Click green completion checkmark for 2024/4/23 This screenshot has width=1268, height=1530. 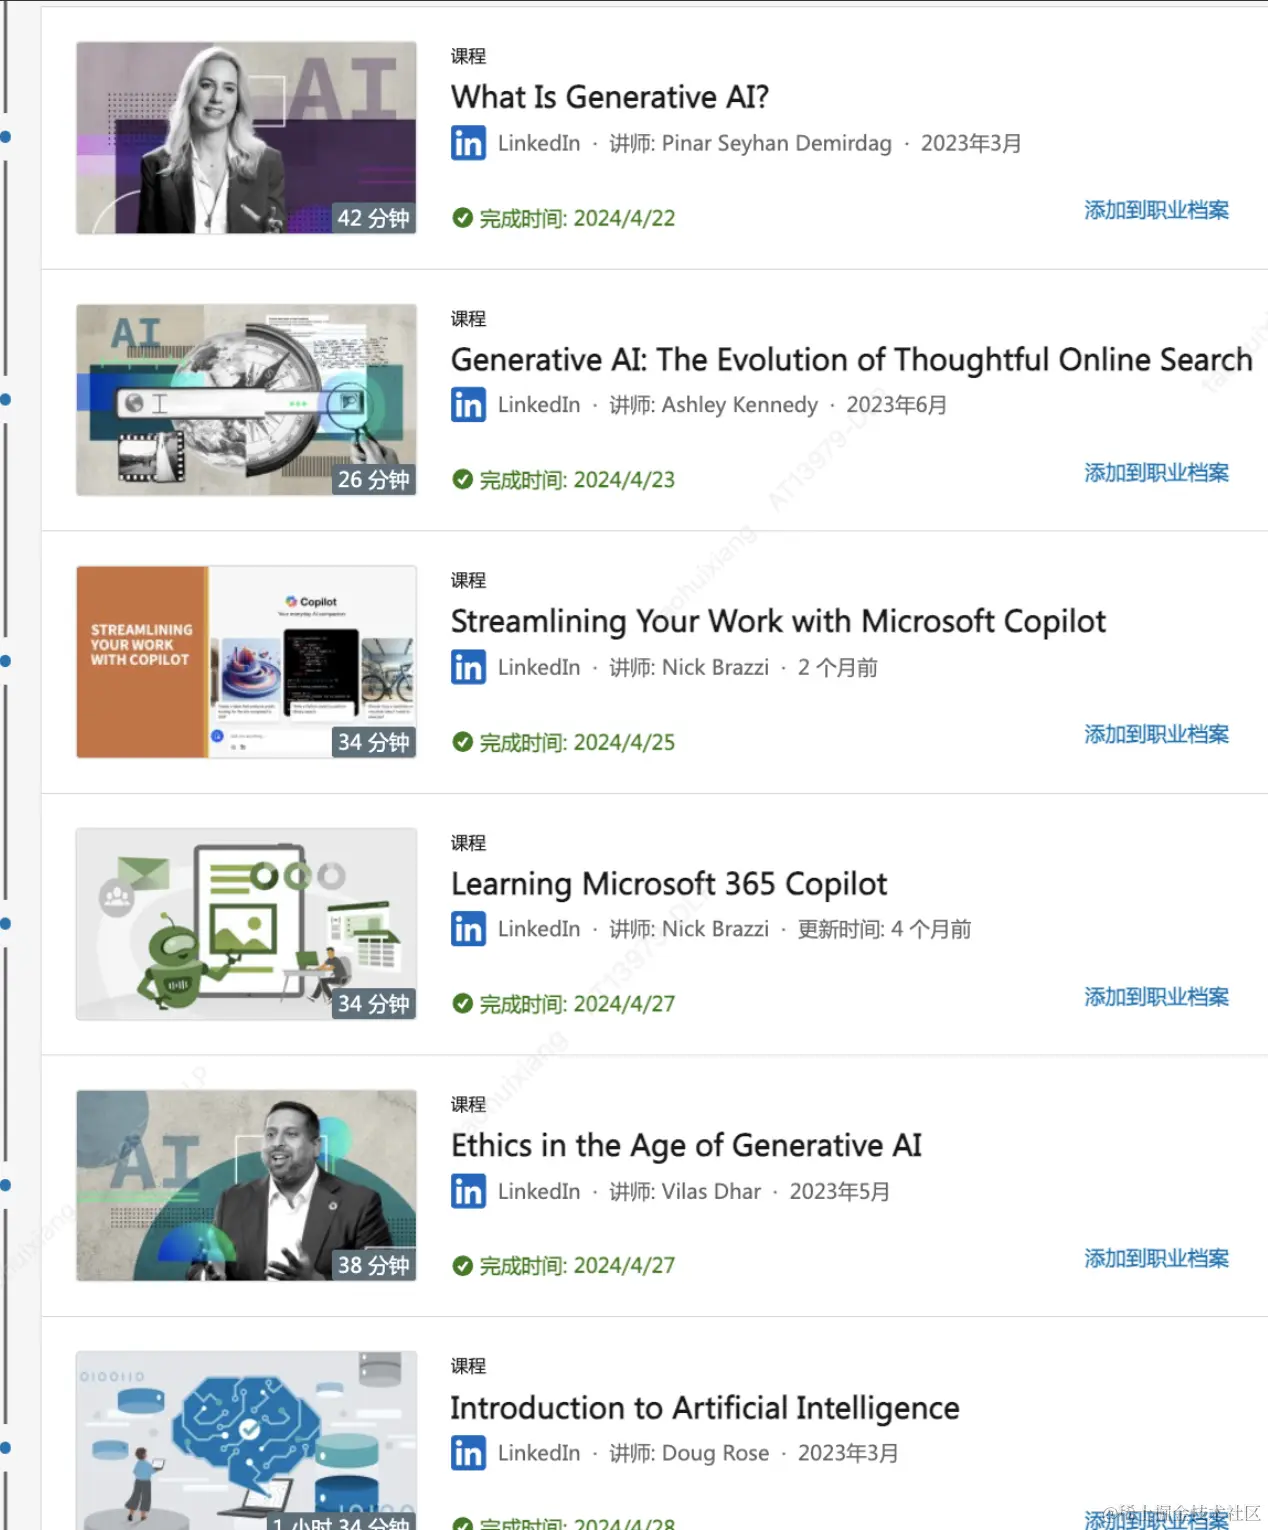[462, 480]
